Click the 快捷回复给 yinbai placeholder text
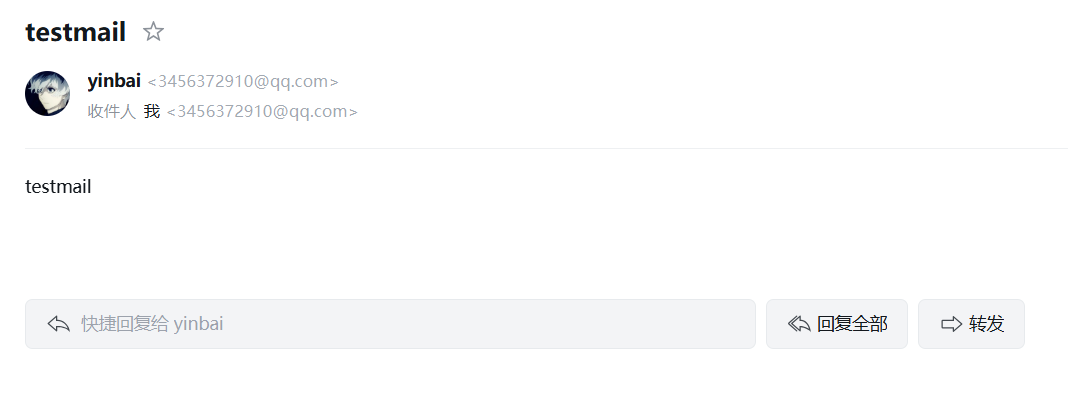Image resolution: width=1068 pixels, height=404 pixels. click(x=152, y=324)
